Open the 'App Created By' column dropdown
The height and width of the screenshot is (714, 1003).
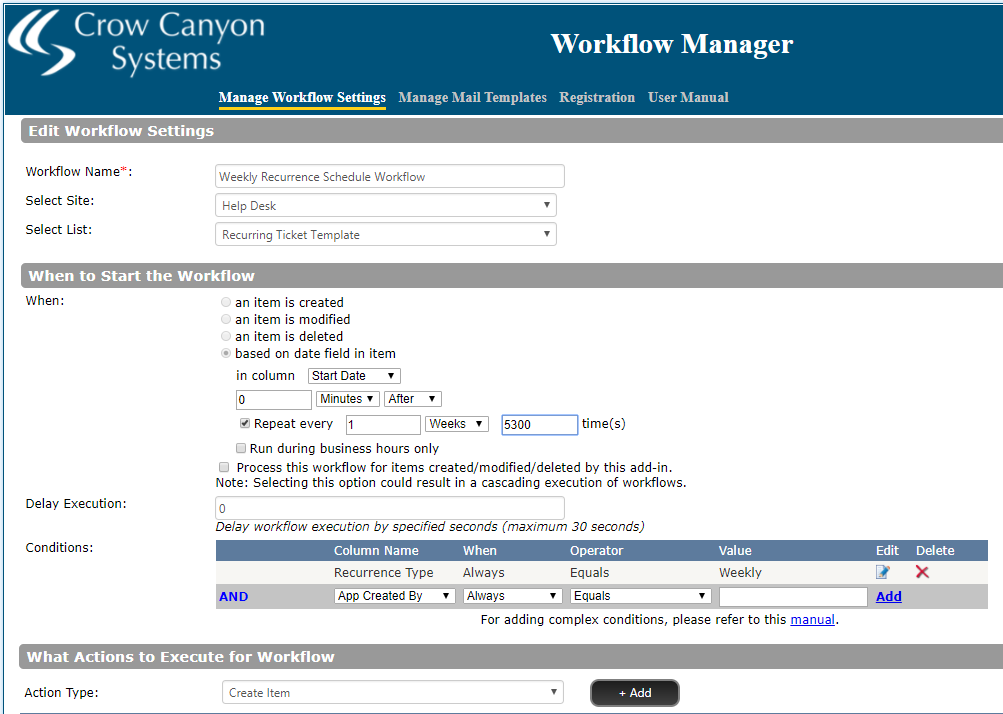point(394,596)
